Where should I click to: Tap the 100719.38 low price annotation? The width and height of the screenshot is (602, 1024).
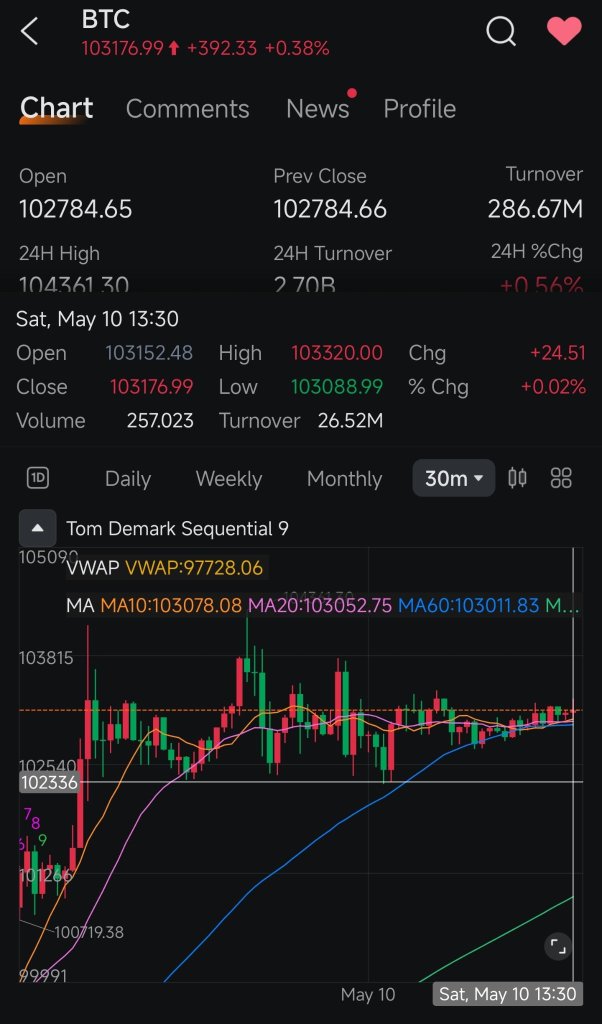point(89,932)
